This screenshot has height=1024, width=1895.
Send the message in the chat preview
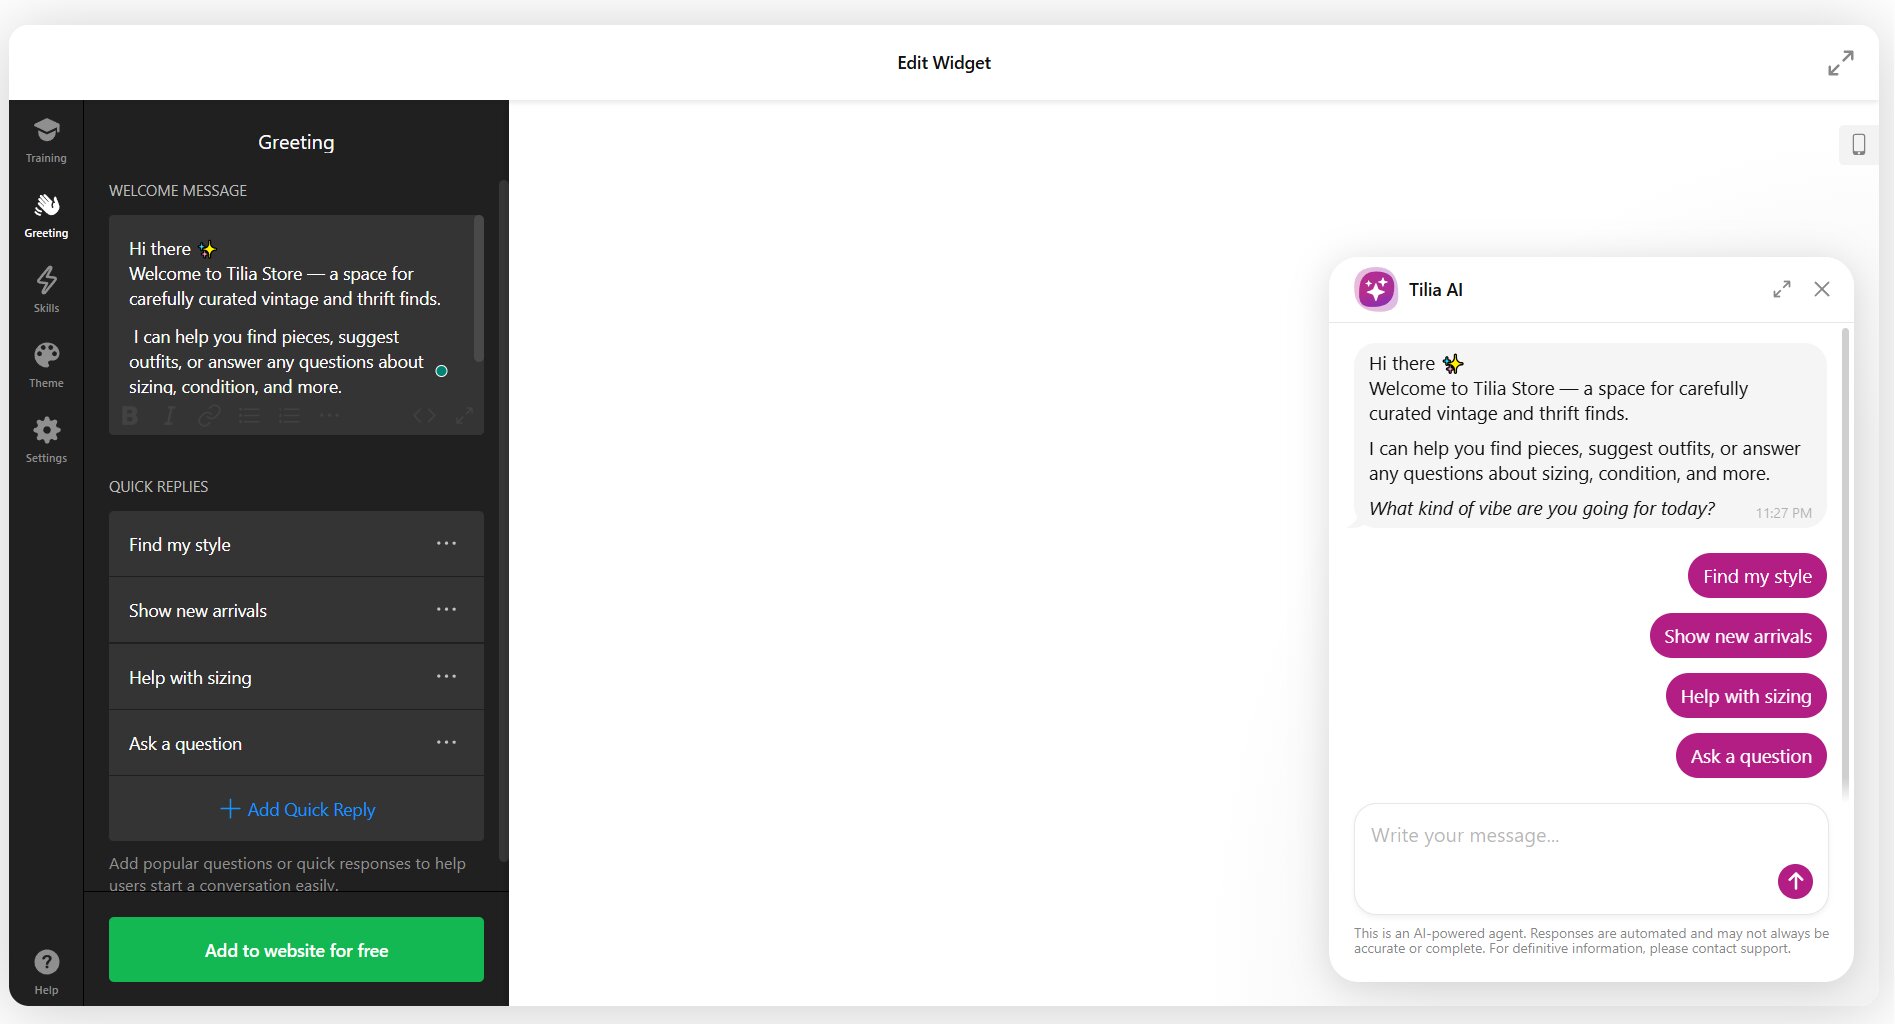pos(1794,881)
